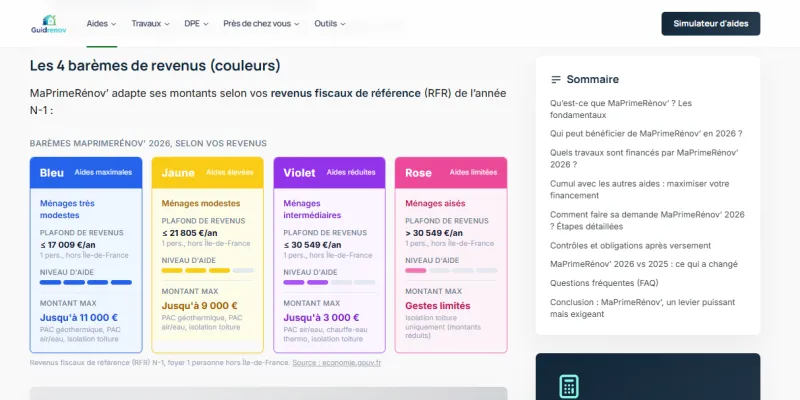The width and height of the screenshot is (800, 400).
Task: Go to MaPrimeRénov' 2026 vs 2025 section
Action: tap(644, 264)
